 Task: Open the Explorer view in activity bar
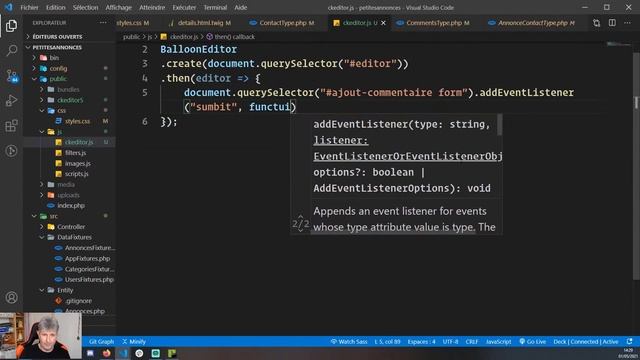(x=11, y=26)
